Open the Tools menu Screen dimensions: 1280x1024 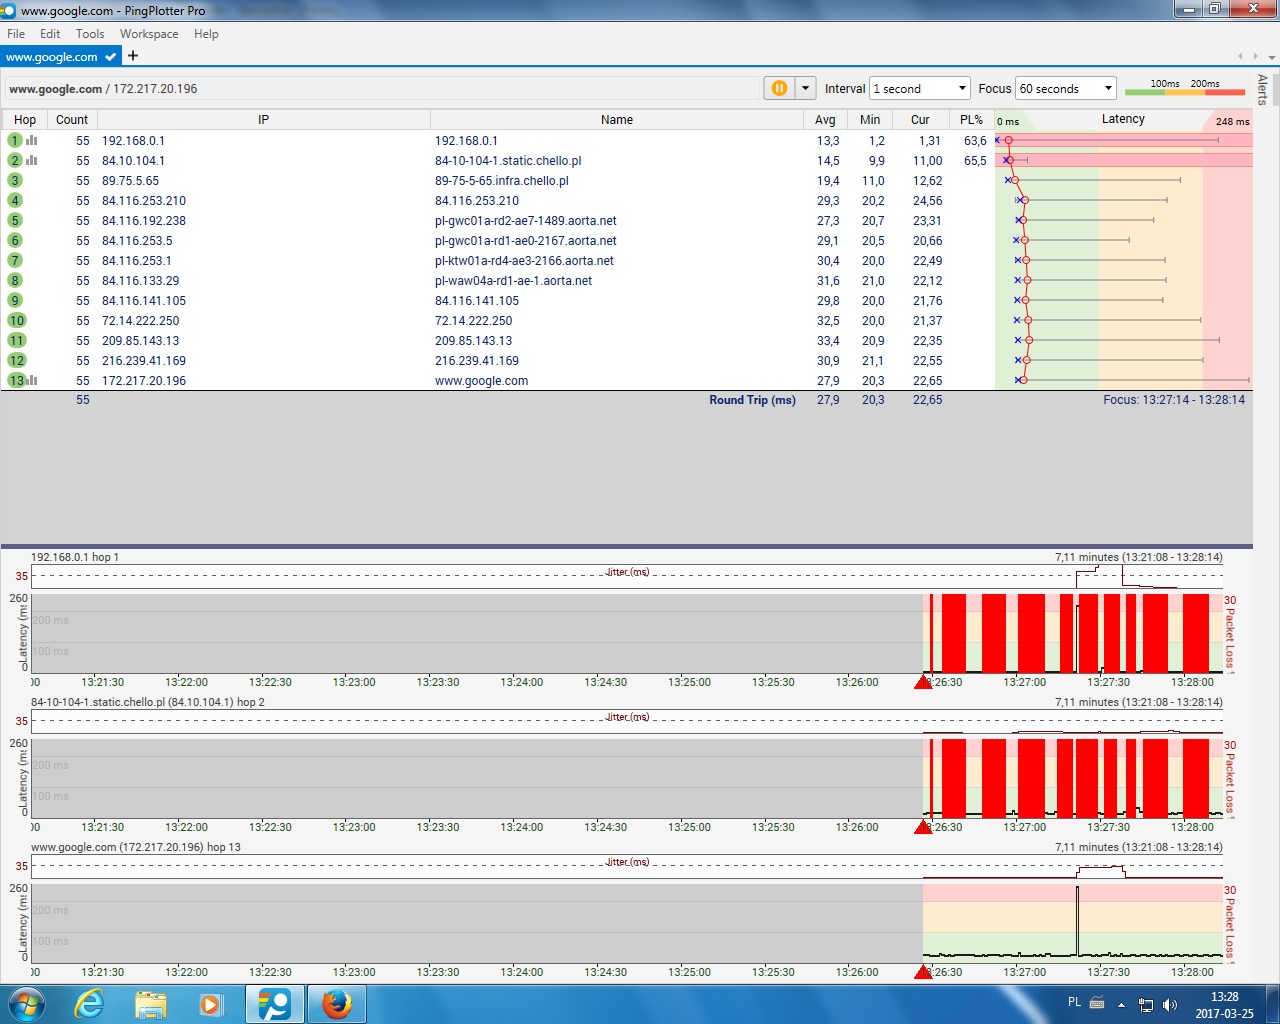pos(90,33)
